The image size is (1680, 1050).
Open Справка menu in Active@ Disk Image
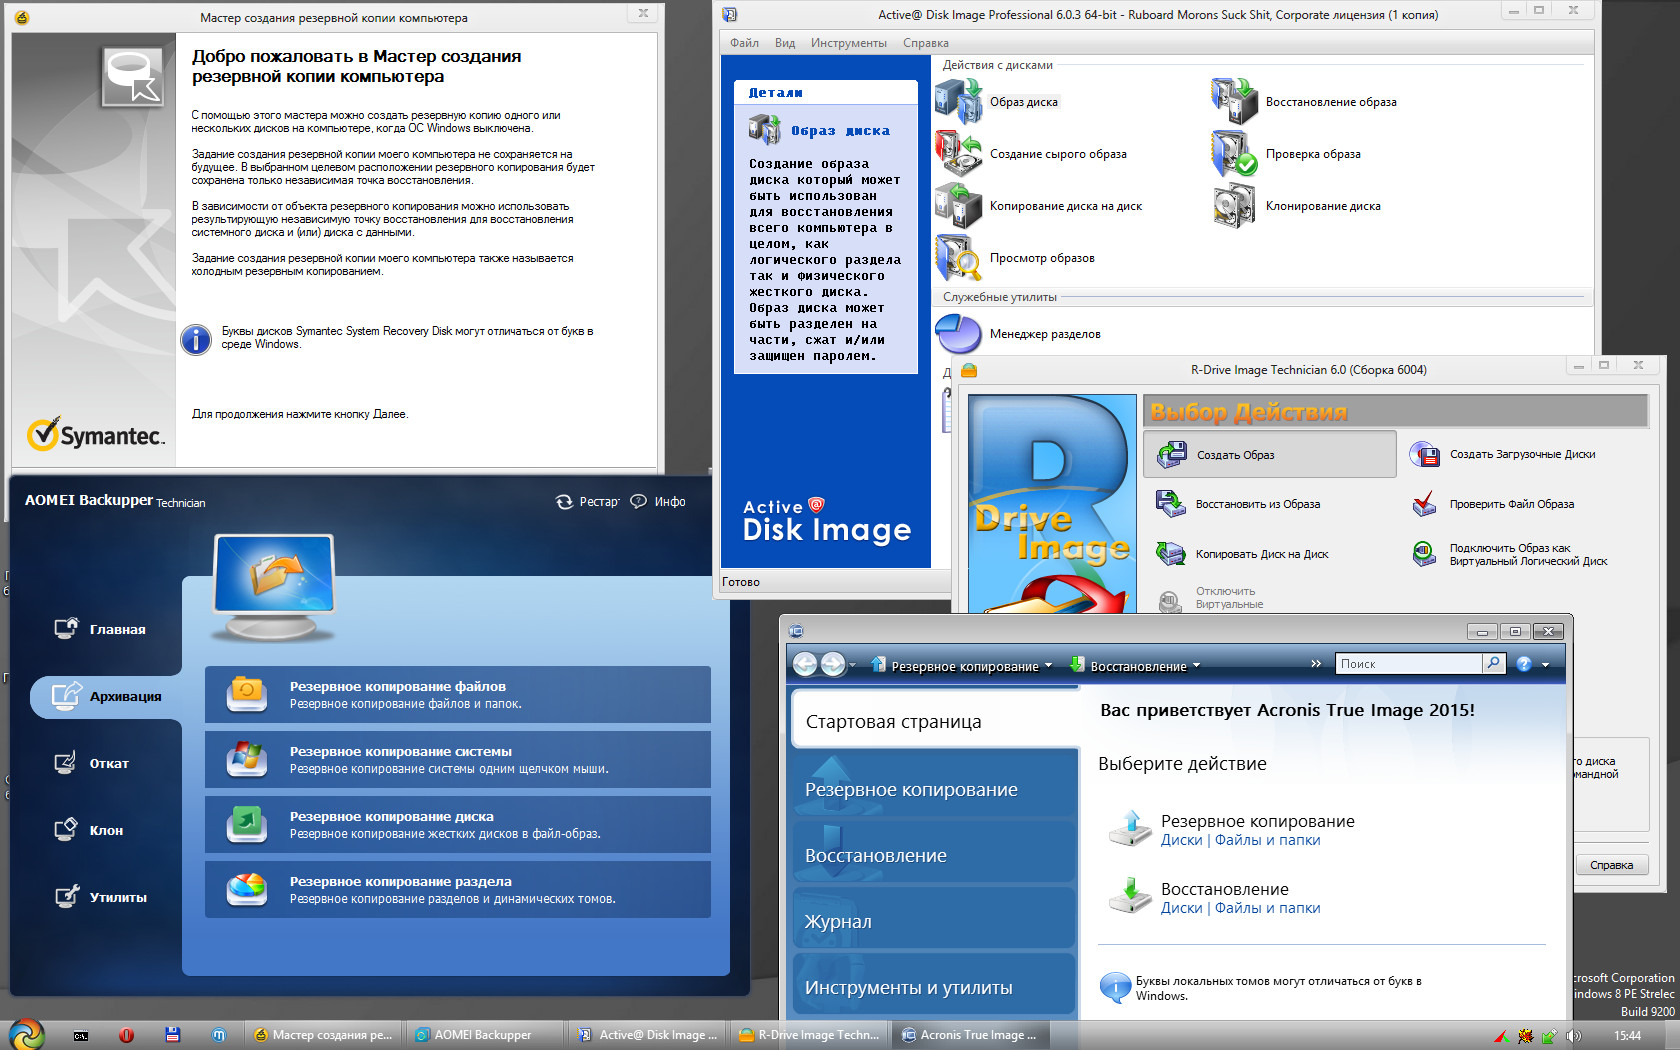coord(925,43)
